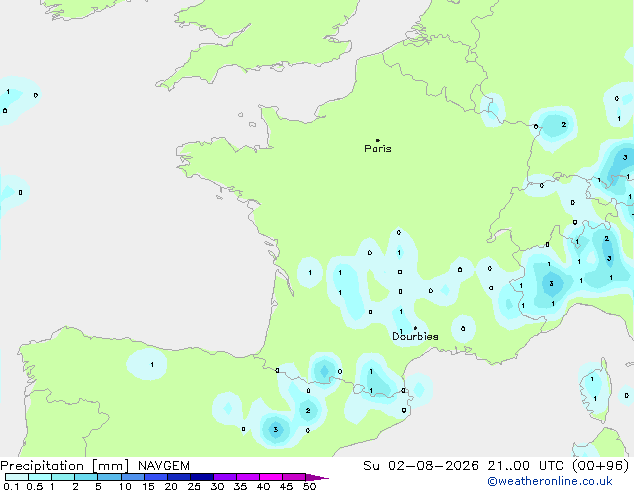Select the 5–10 mm legend swatch

point(109,477)
